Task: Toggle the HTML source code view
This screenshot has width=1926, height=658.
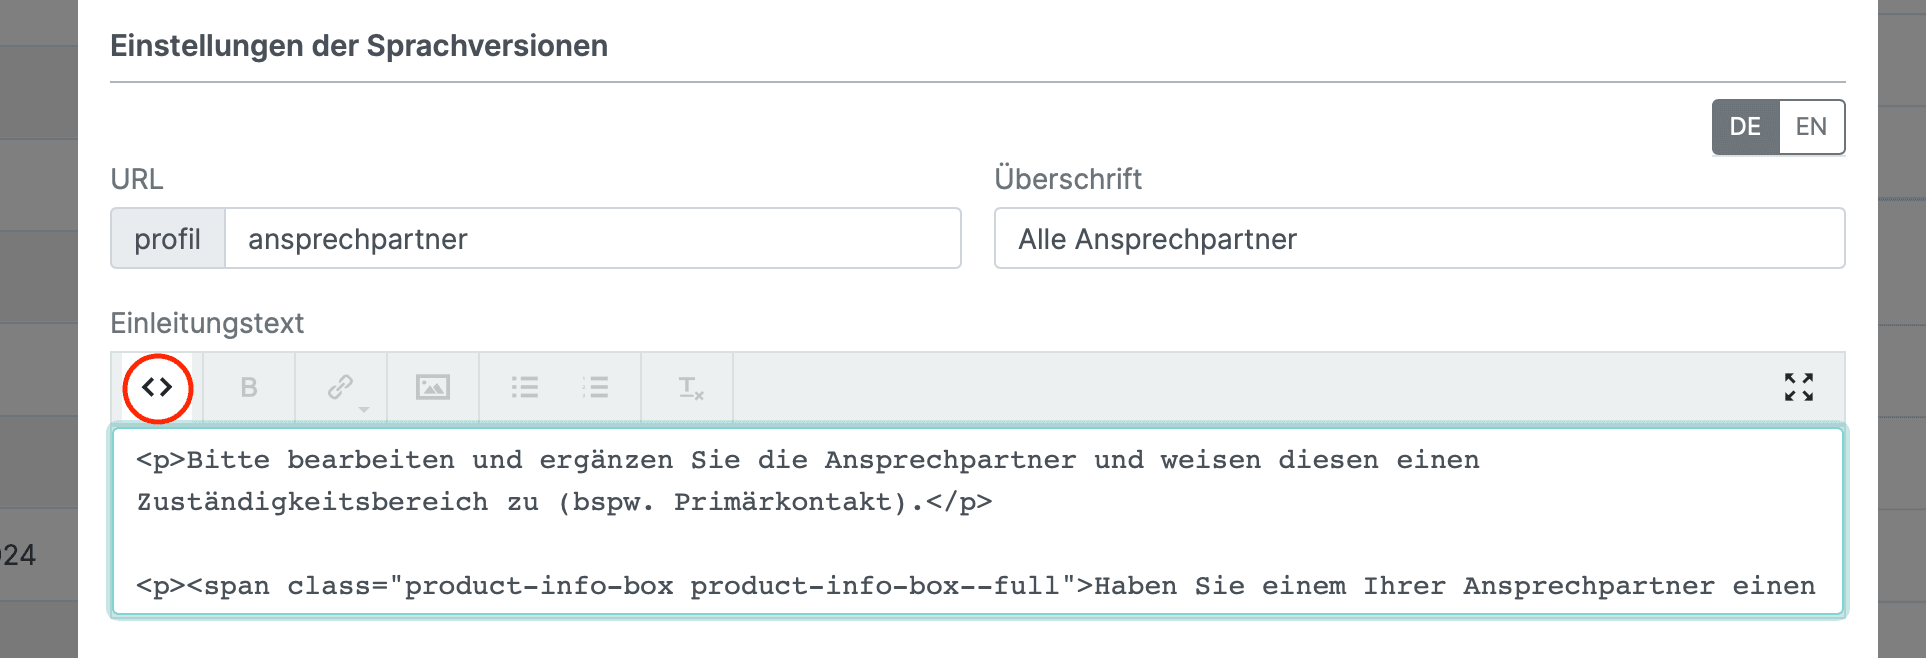Action: click(157, 387)
